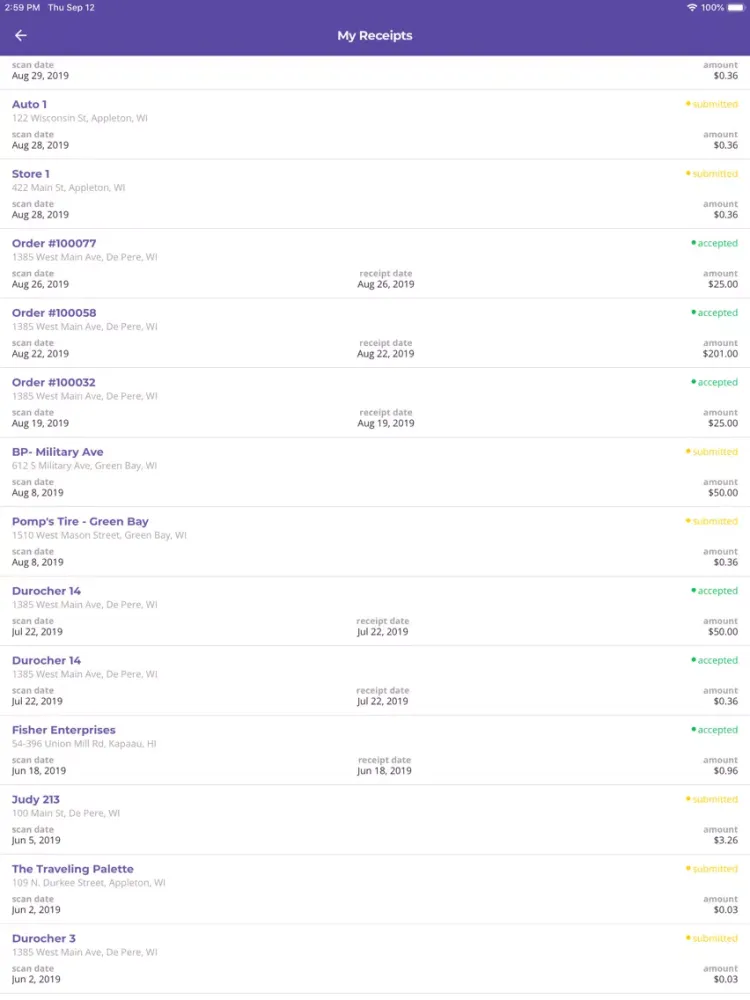
Task: Tap the $201.00 amount on Order #100058
Action: (x=720, y=354)
